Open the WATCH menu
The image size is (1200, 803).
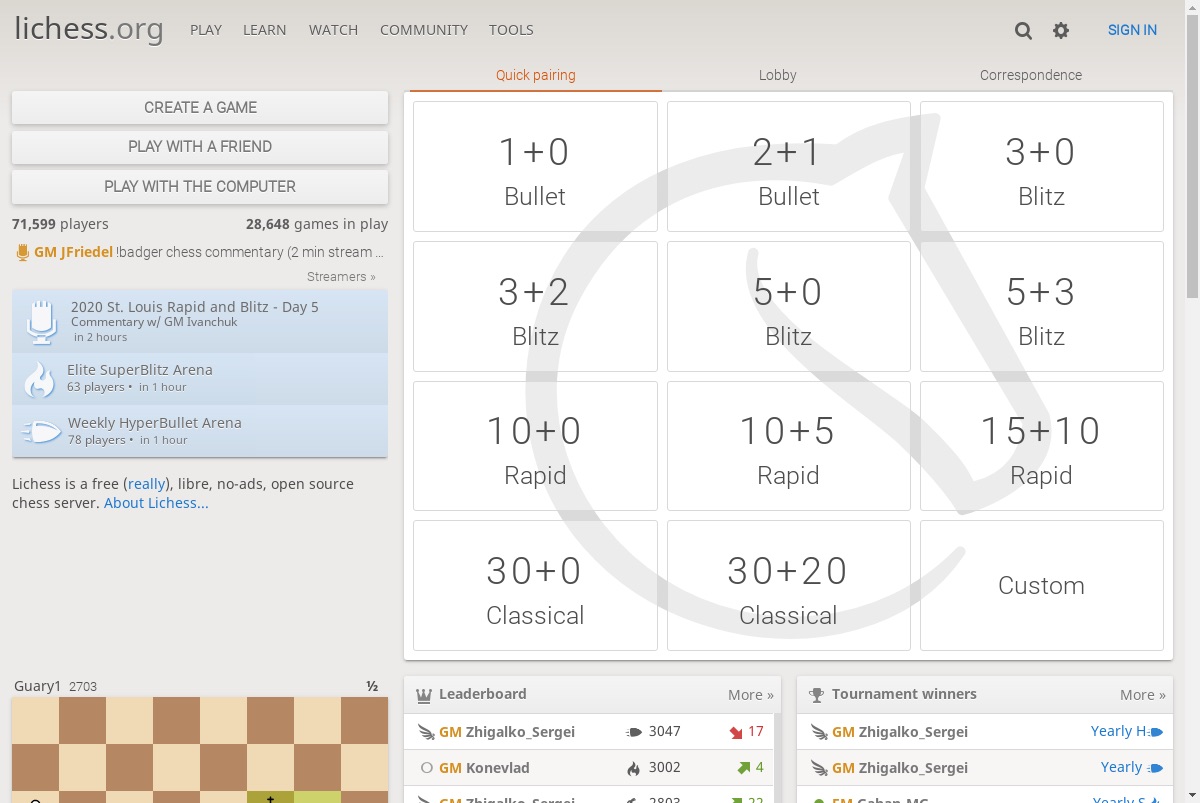point(333,30)
